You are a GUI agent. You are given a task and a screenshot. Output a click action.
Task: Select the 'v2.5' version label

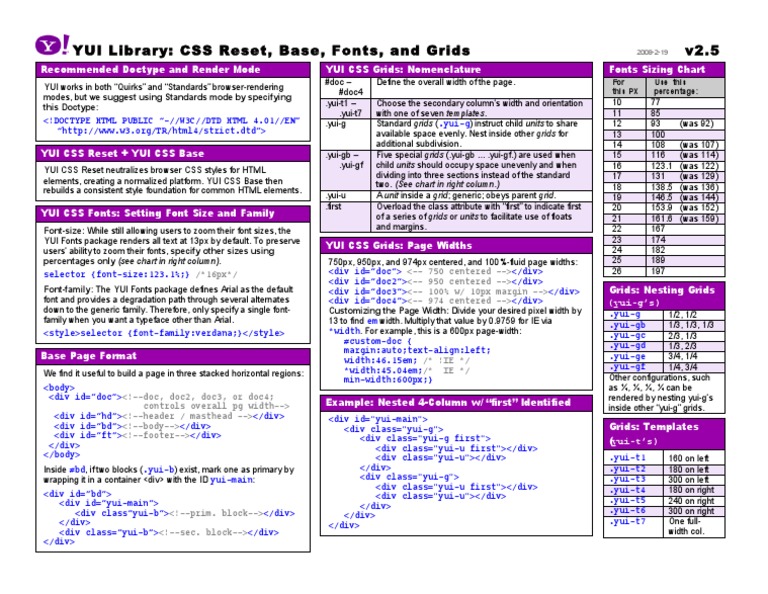[702, 50]
